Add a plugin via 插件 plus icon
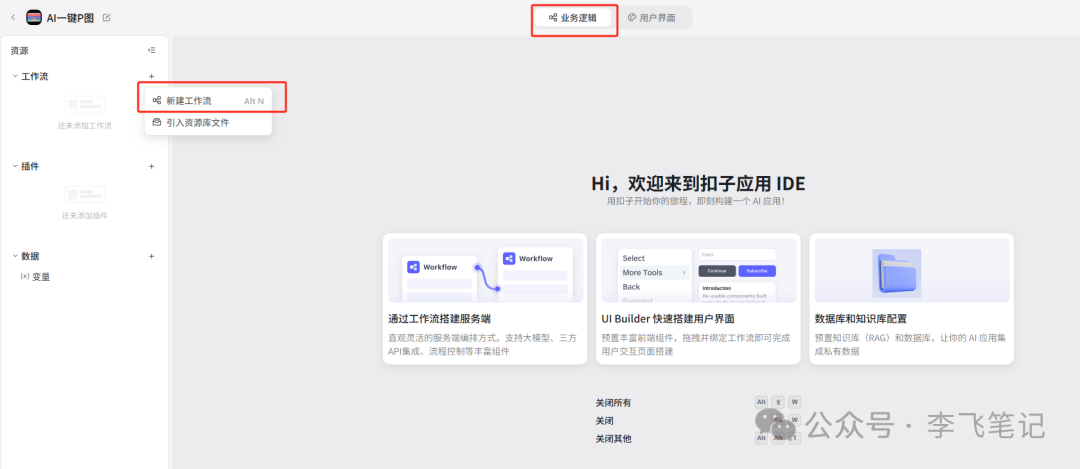 (152, 166)
